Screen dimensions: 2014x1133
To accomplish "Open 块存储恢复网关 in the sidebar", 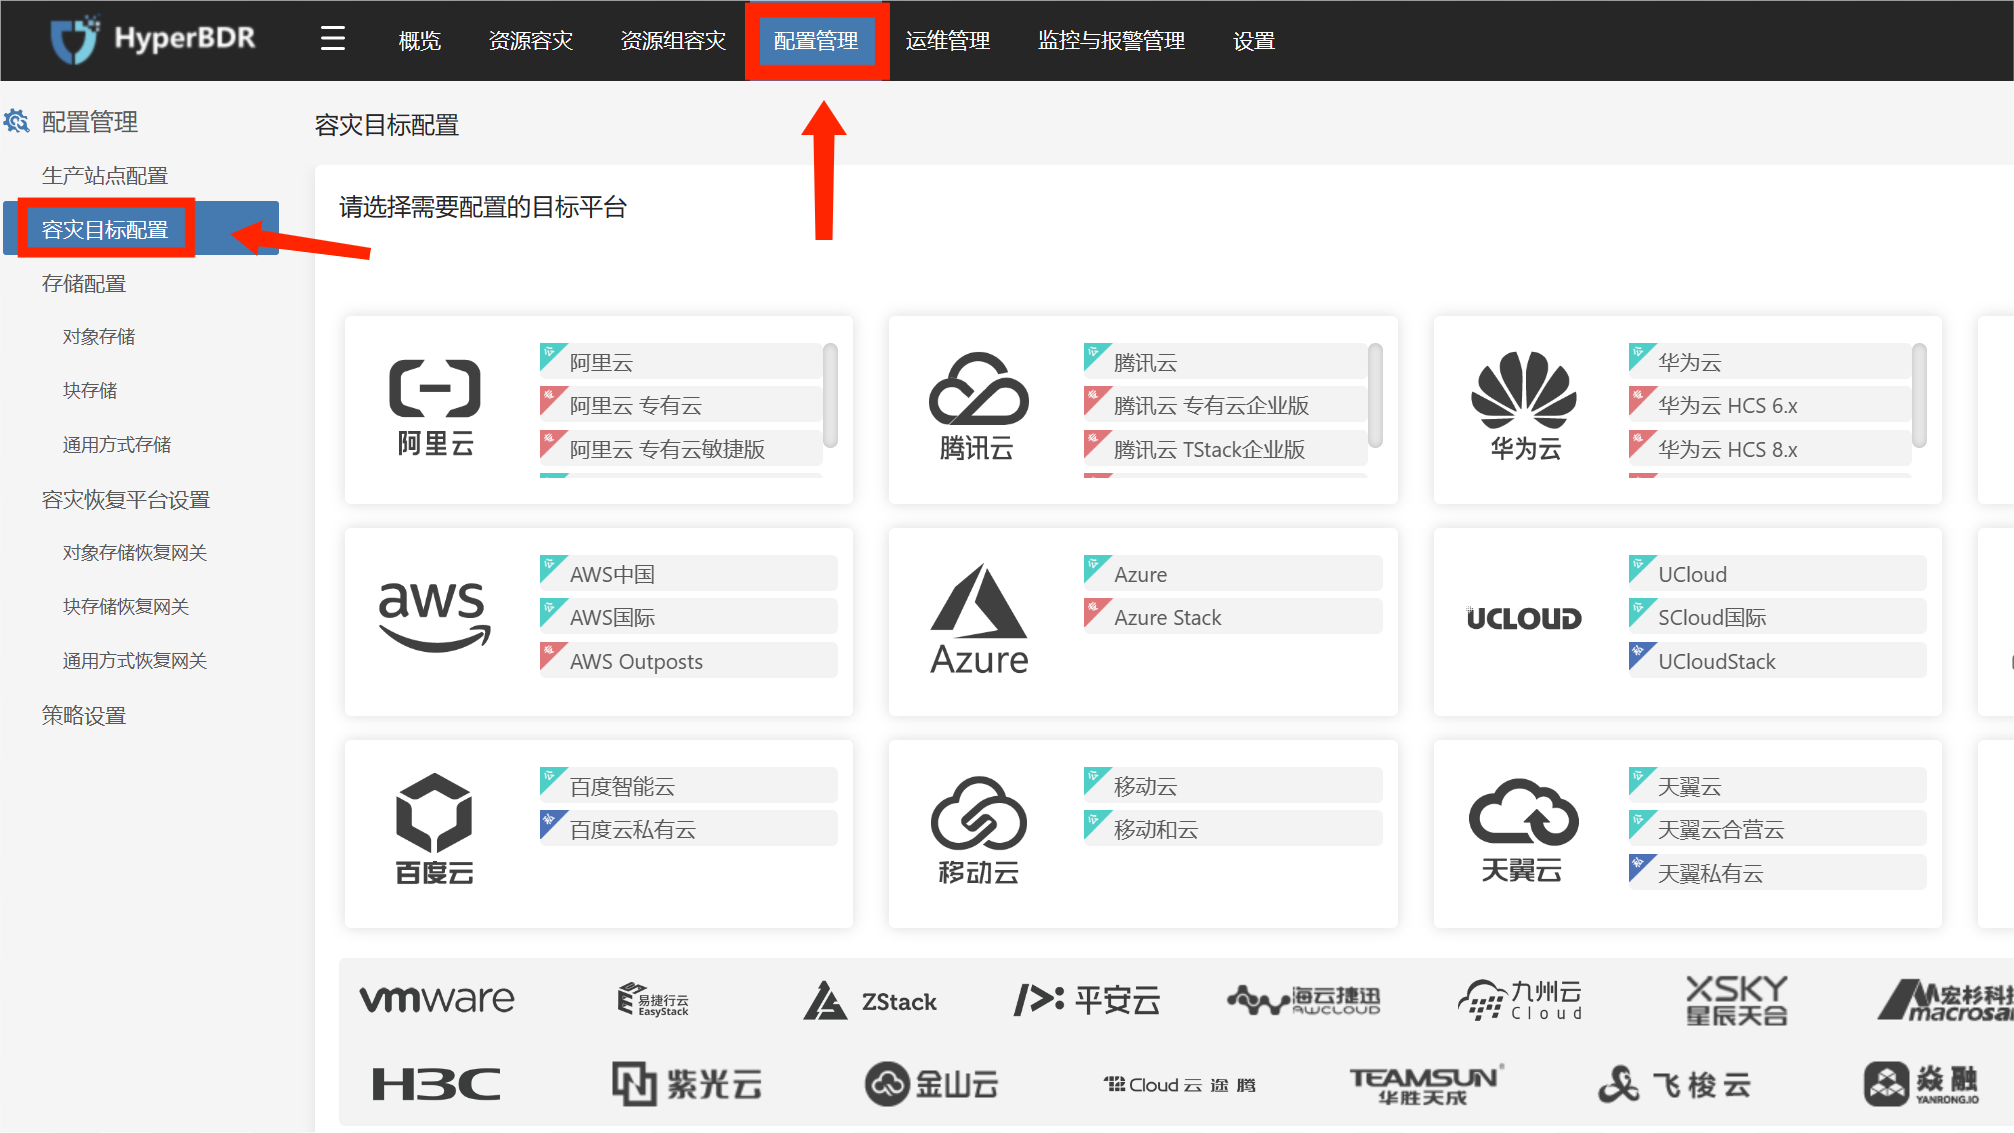I will coord(126,607).
